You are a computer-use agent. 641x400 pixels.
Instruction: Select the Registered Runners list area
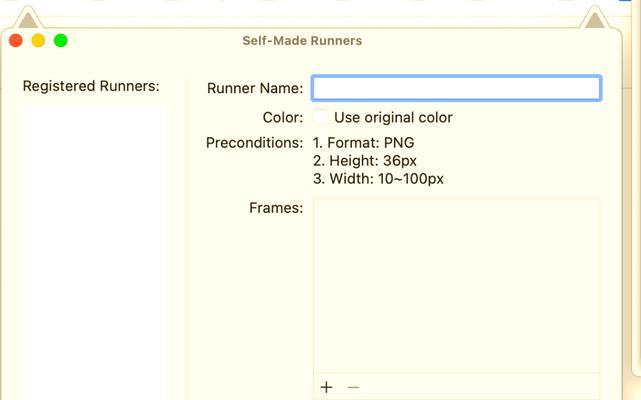pos(94,252)
